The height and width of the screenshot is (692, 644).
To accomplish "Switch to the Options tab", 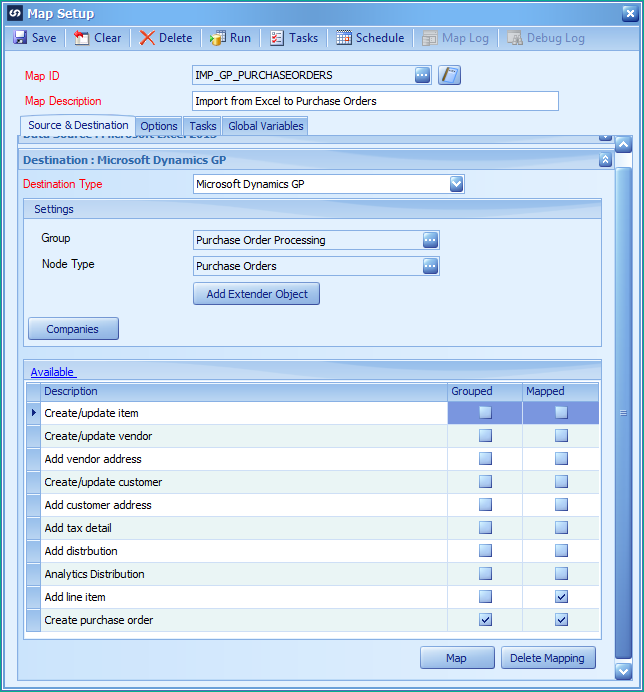I will [159, 126].
